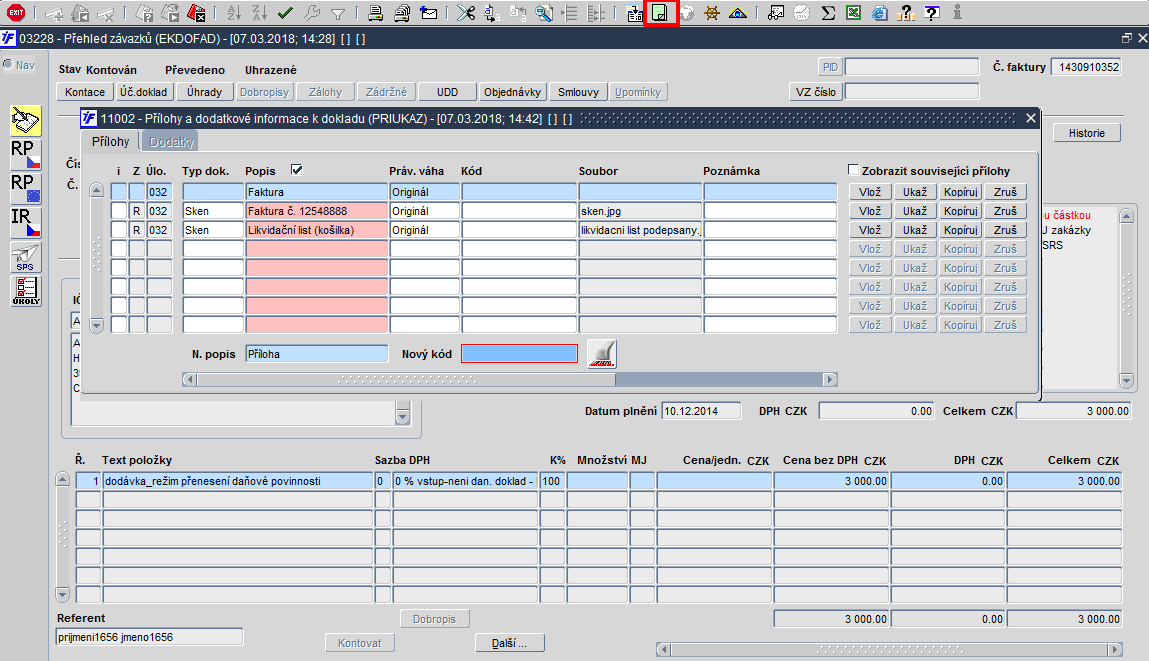This screenshot has height=661, width=1149.
Task: Cut with the scissors icon
Action: coord(465,12)
